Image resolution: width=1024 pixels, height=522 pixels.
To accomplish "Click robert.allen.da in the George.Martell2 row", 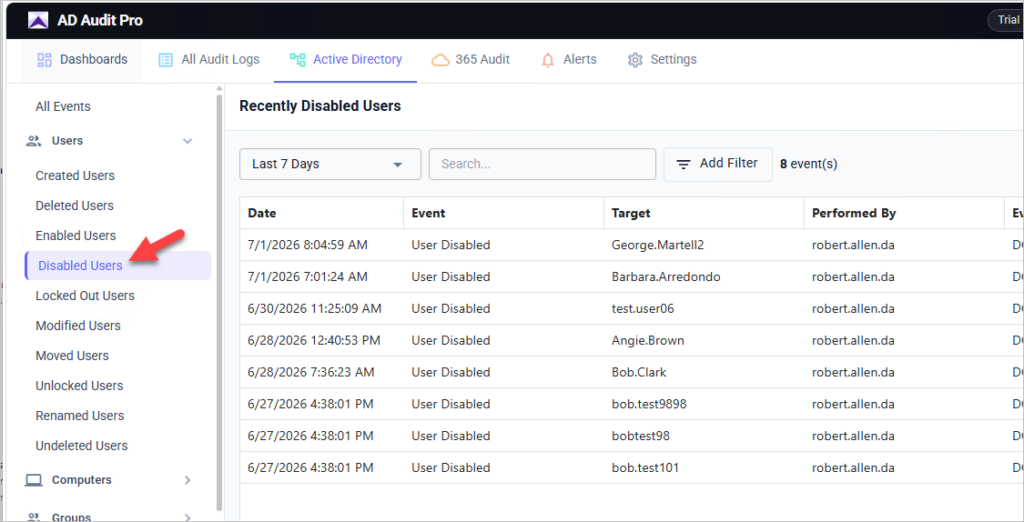I will [853, 245].
